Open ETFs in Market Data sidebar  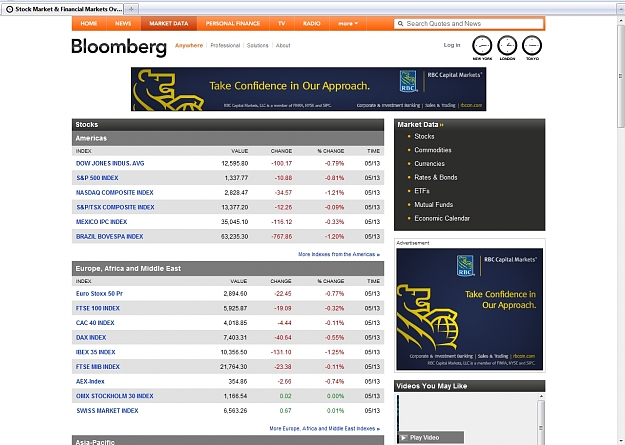(422, 191)
